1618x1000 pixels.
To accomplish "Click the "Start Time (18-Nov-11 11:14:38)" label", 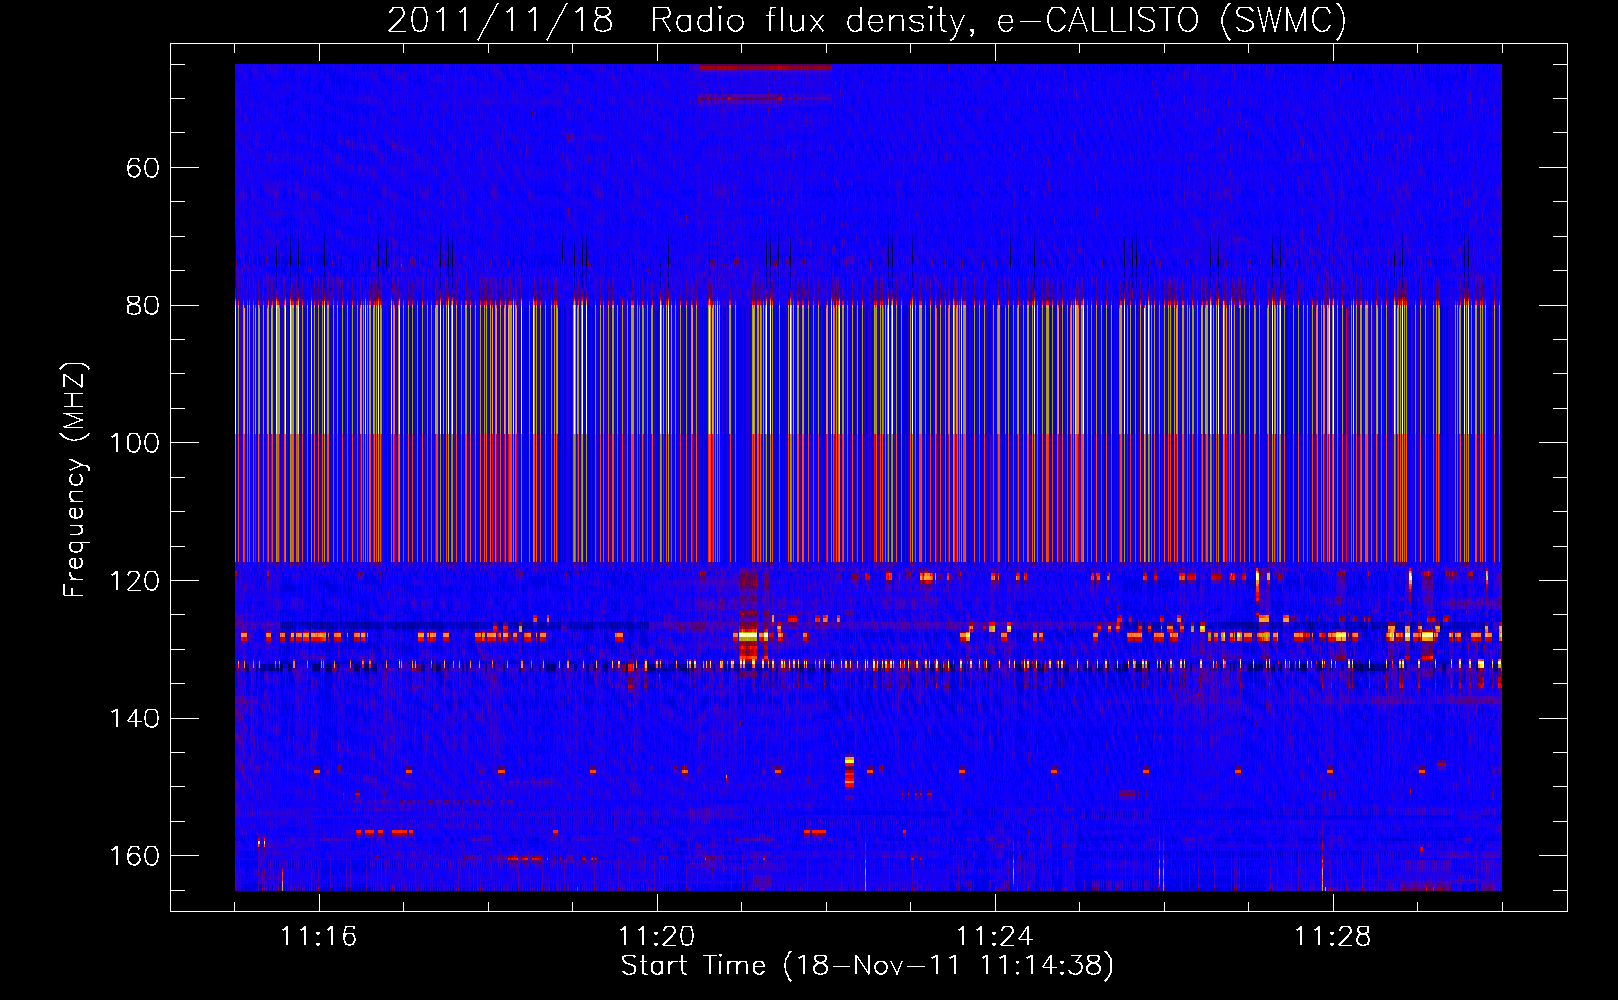I will point(867,966).
